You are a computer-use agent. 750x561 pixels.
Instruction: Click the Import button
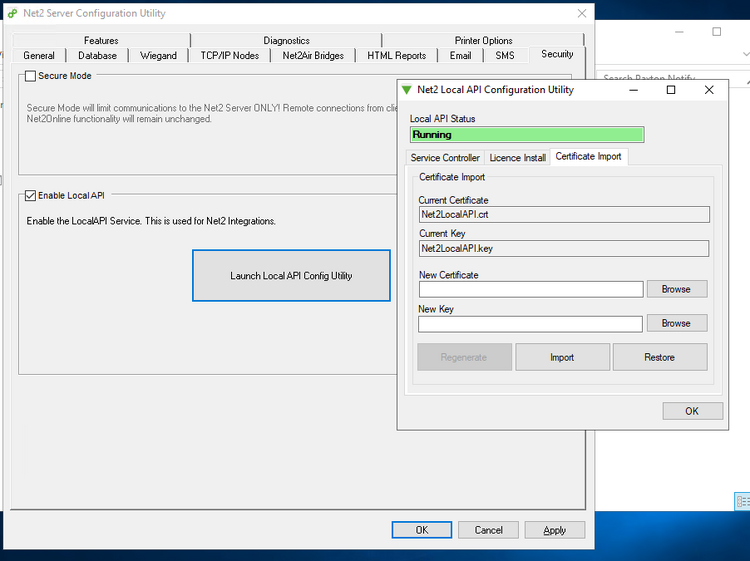[562, 357]
